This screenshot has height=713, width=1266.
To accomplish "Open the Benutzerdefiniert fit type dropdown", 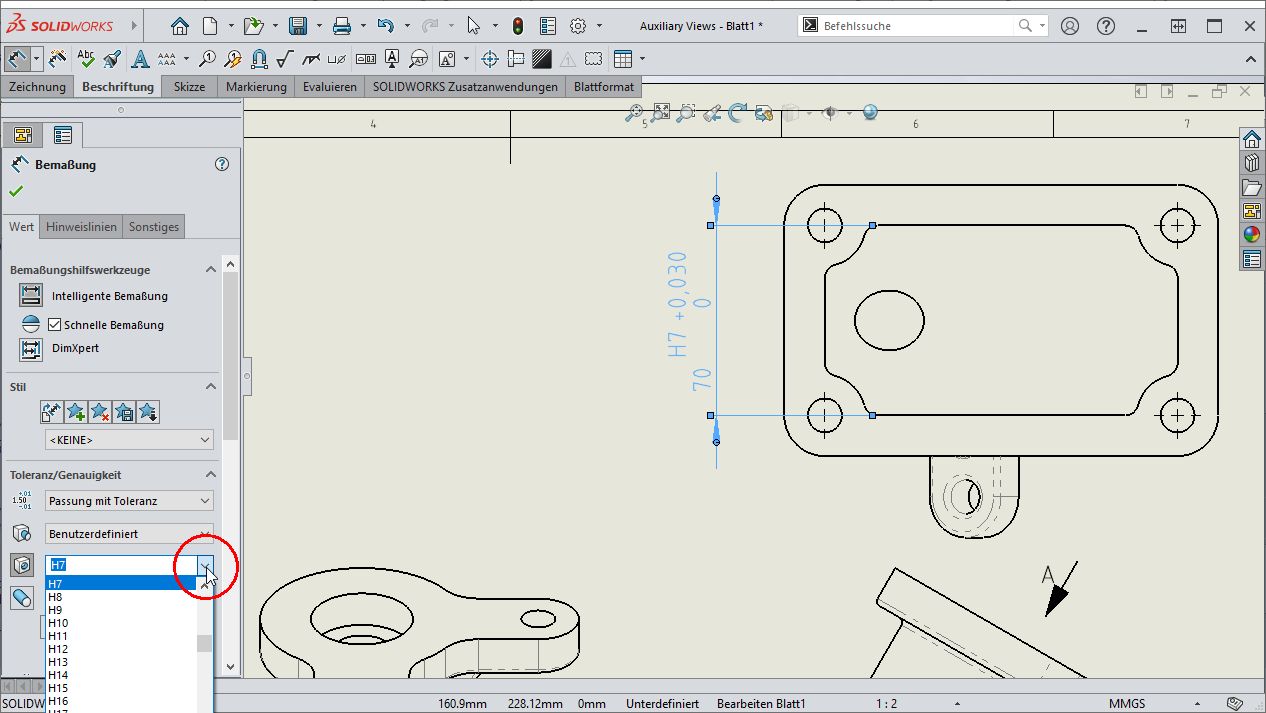I will pos(129,534).
